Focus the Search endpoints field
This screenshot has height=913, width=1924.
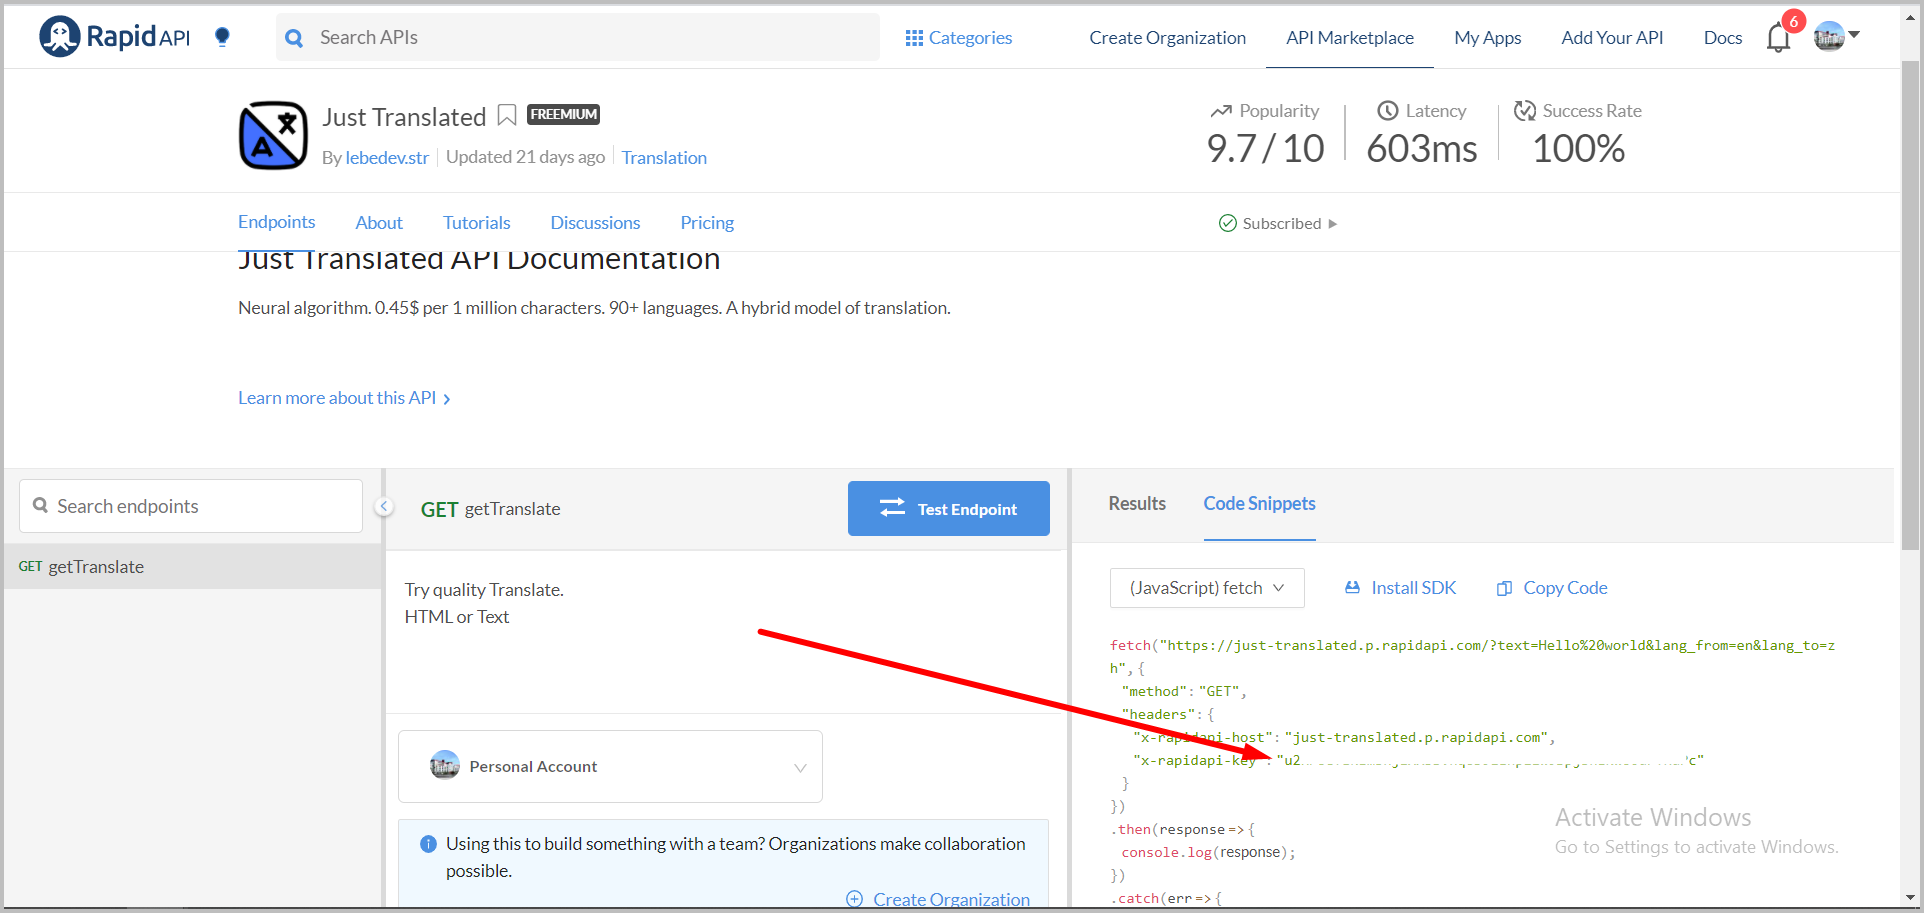click(191, 506)
